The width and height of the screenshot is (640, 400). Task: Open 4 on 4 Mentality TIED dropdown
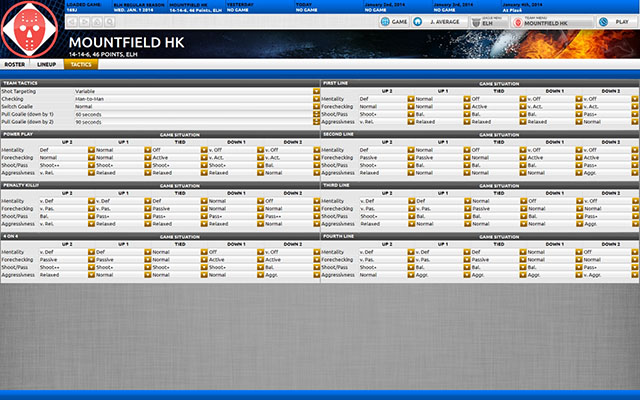pos(204,252)
